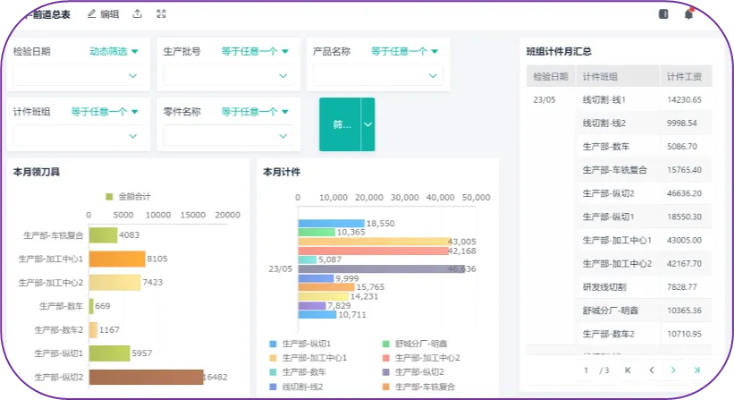Screen dimensions: 734x400
Task: Open 检验日期 动态筛选 condition dropdown
Action: point(114,51)
